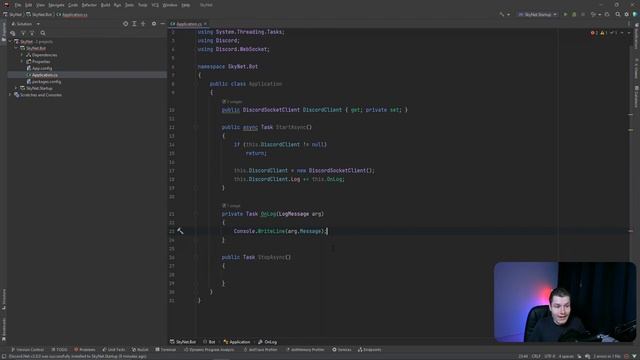Open the Help menu
Screen dimensions: 640x360
tap(186, 5)
